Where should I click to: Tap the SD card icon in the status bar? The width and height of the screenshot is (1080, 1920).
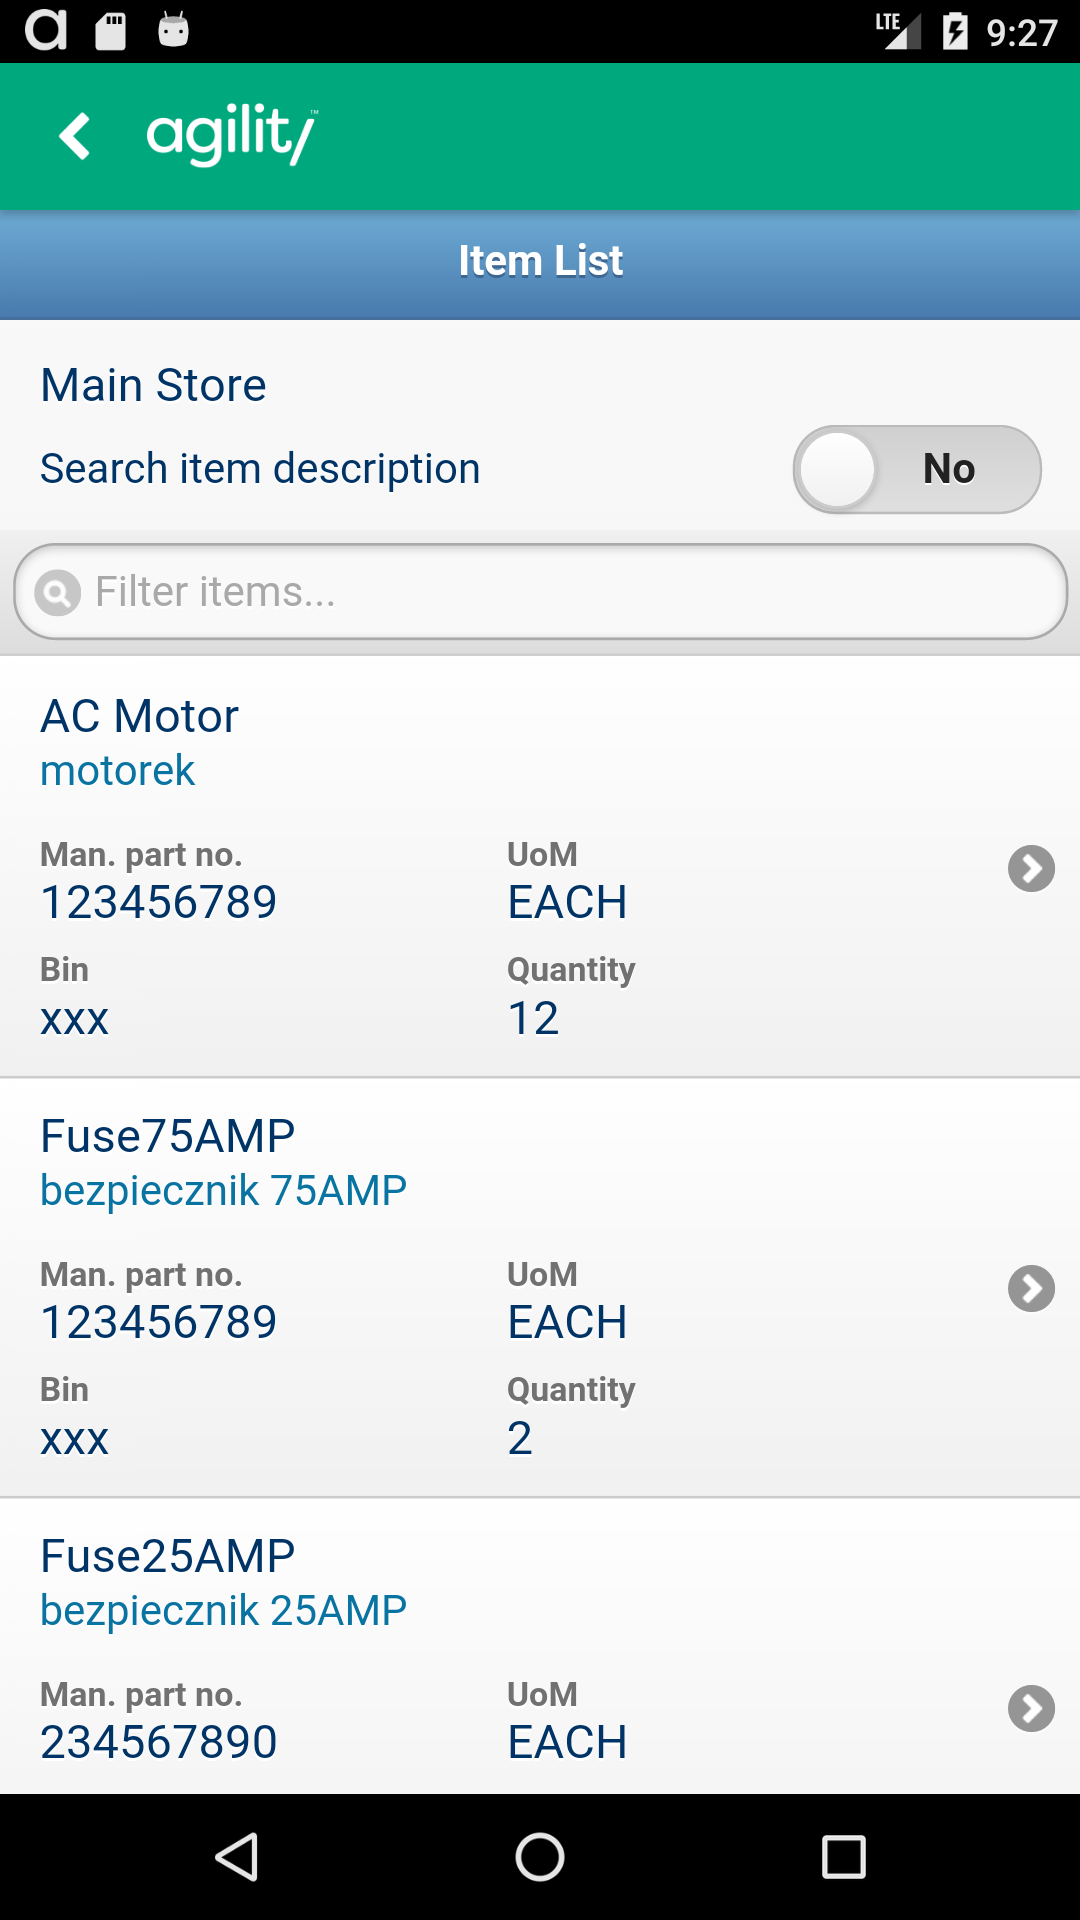pos(111,31)
